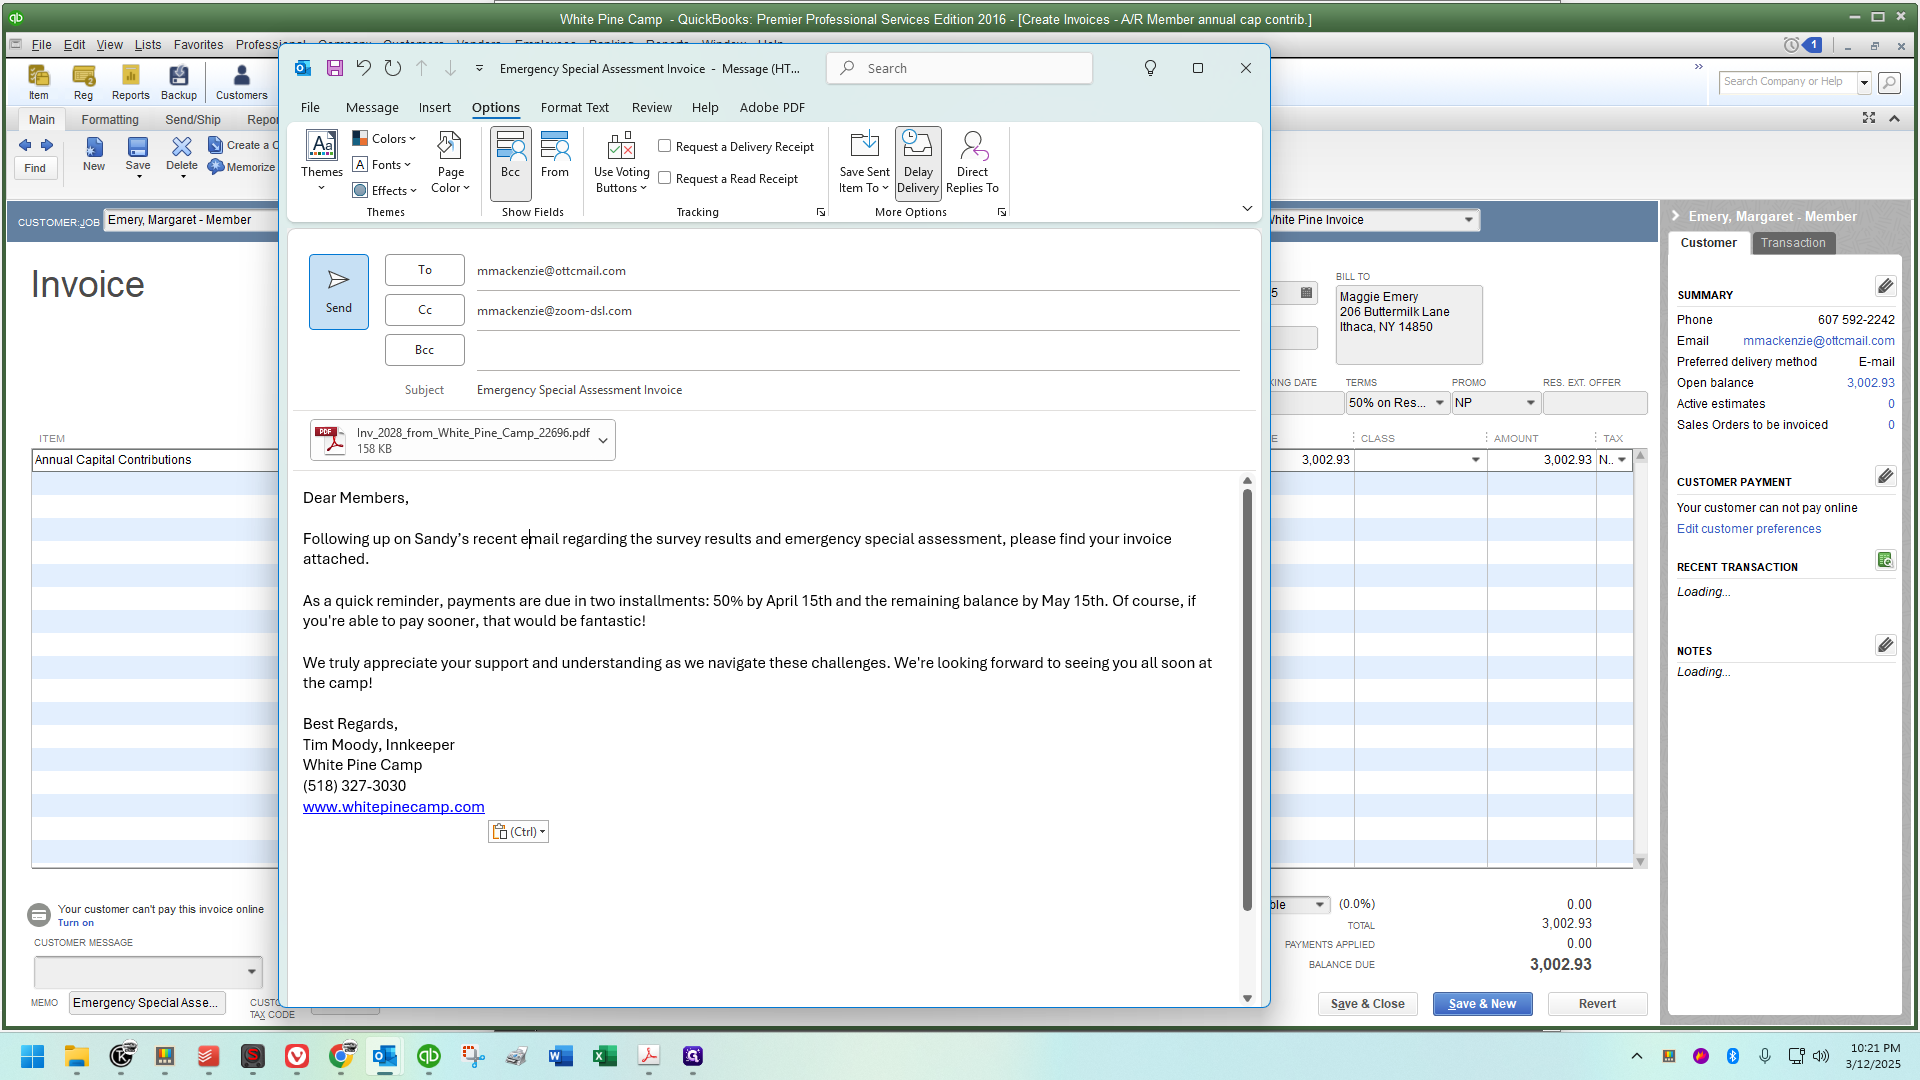This screenshot has width=1920, height=1080.
Task: Open the www.whitepinecamp.com link
Action: coord(393,807)
